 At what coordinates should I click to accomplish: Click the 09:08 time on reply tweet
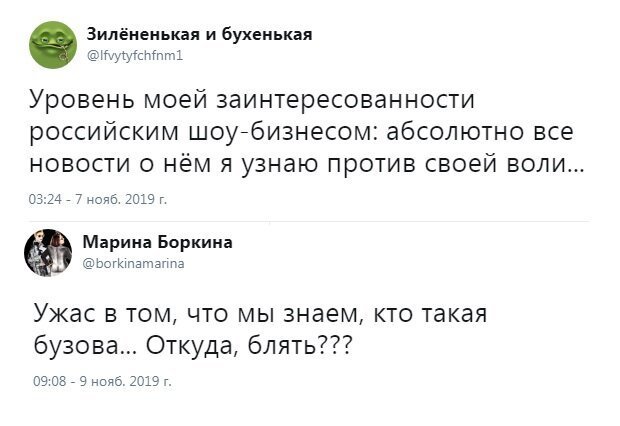[48, 381]
